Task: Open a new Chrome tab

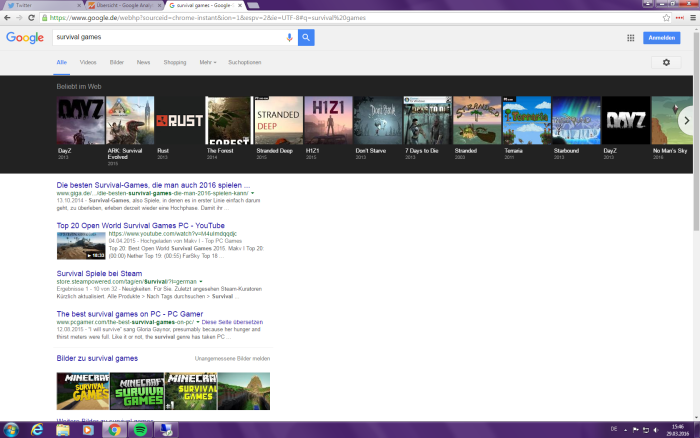Action: (253, 5)
